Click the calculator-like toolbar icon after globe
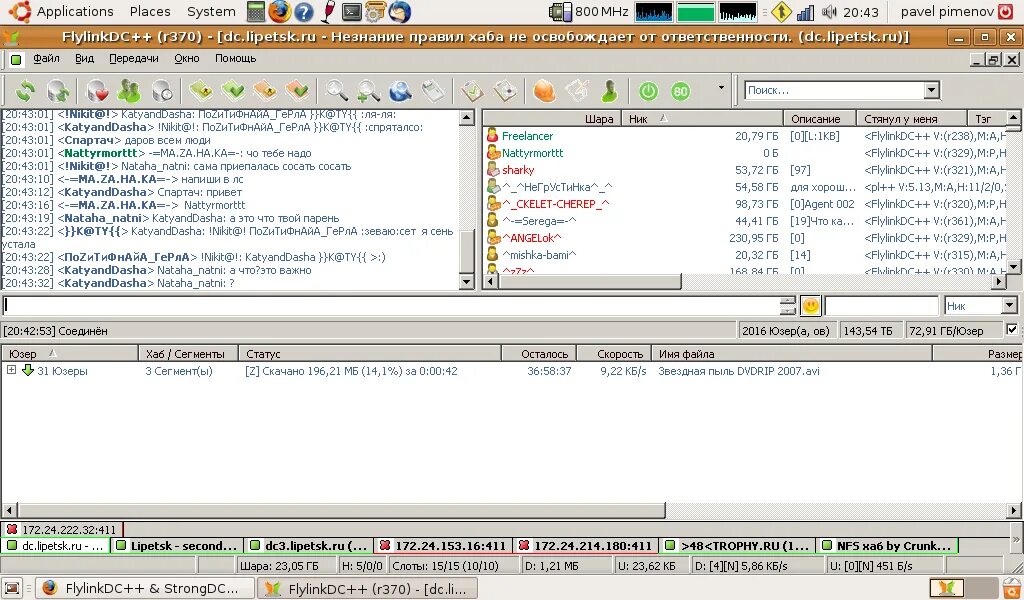This screenshot has width=1024, height=600. click(x=433, y=91)
